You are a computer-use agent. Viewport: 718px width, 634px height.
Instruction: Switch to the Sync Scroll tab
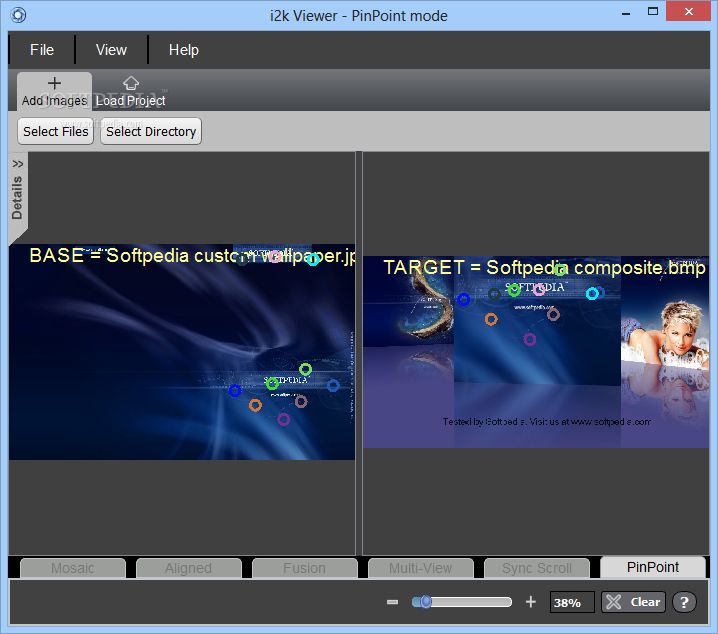[537, 568]
